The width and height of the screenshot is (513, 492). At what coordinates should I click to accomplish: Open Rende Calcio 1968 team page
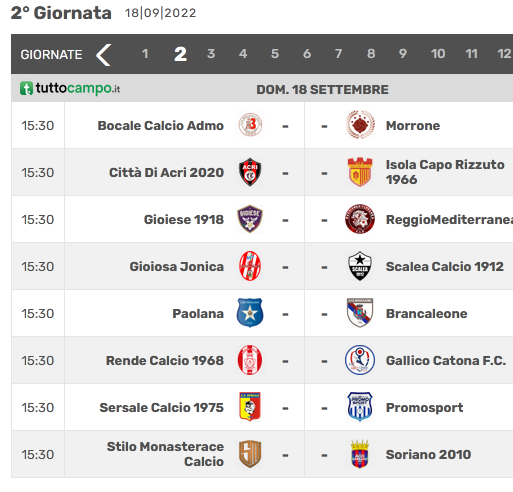tap(165, 360)
